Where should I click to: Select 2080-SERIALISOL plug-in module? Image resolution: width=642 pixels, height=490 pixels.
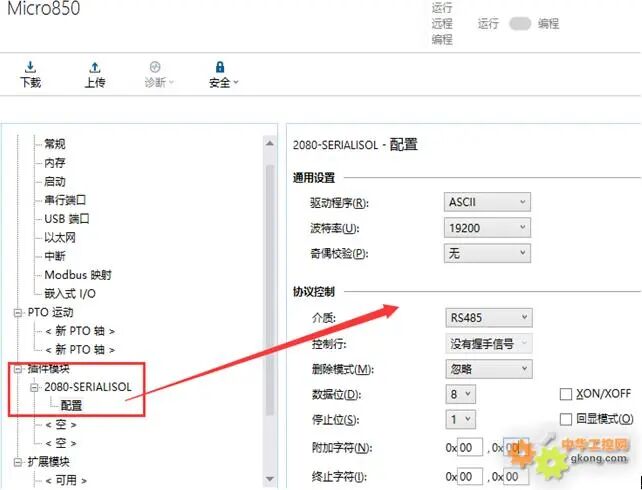click(88, 387)
